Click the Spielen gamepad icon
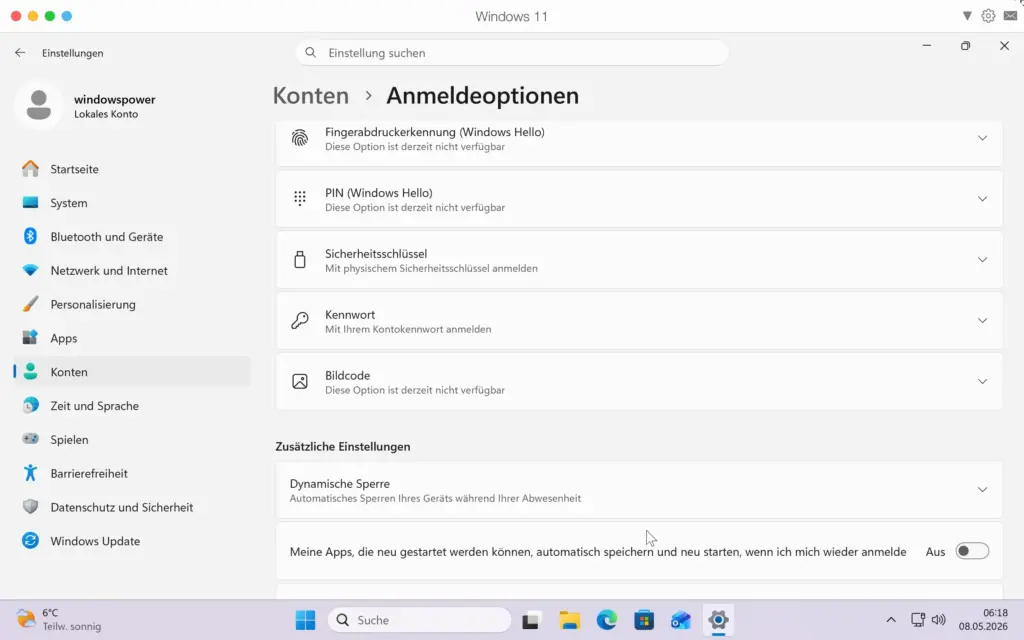Screen dimensions: 1024x640 click(30, 439)
